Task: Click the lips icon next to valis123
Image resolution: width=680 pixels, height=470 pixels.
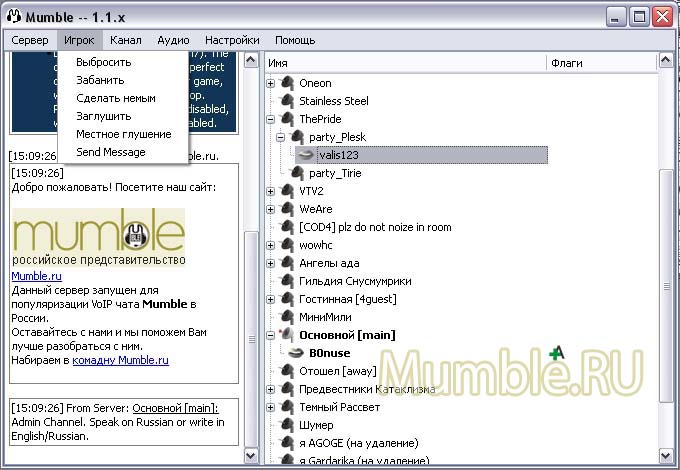Action: click(305, 155)
